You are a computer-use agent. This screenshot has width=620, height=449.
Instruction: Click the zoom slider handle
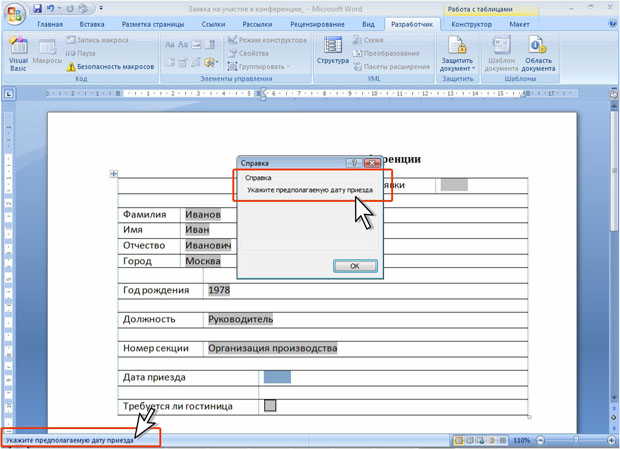click(x=576, y=440)
